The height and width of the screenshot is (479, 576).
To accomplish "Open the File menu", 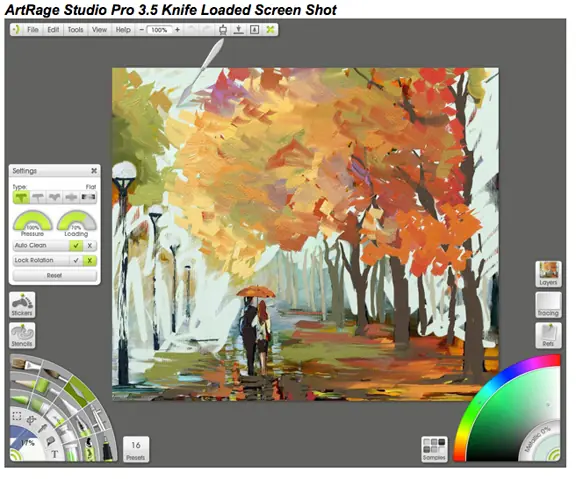I will 33,30.
